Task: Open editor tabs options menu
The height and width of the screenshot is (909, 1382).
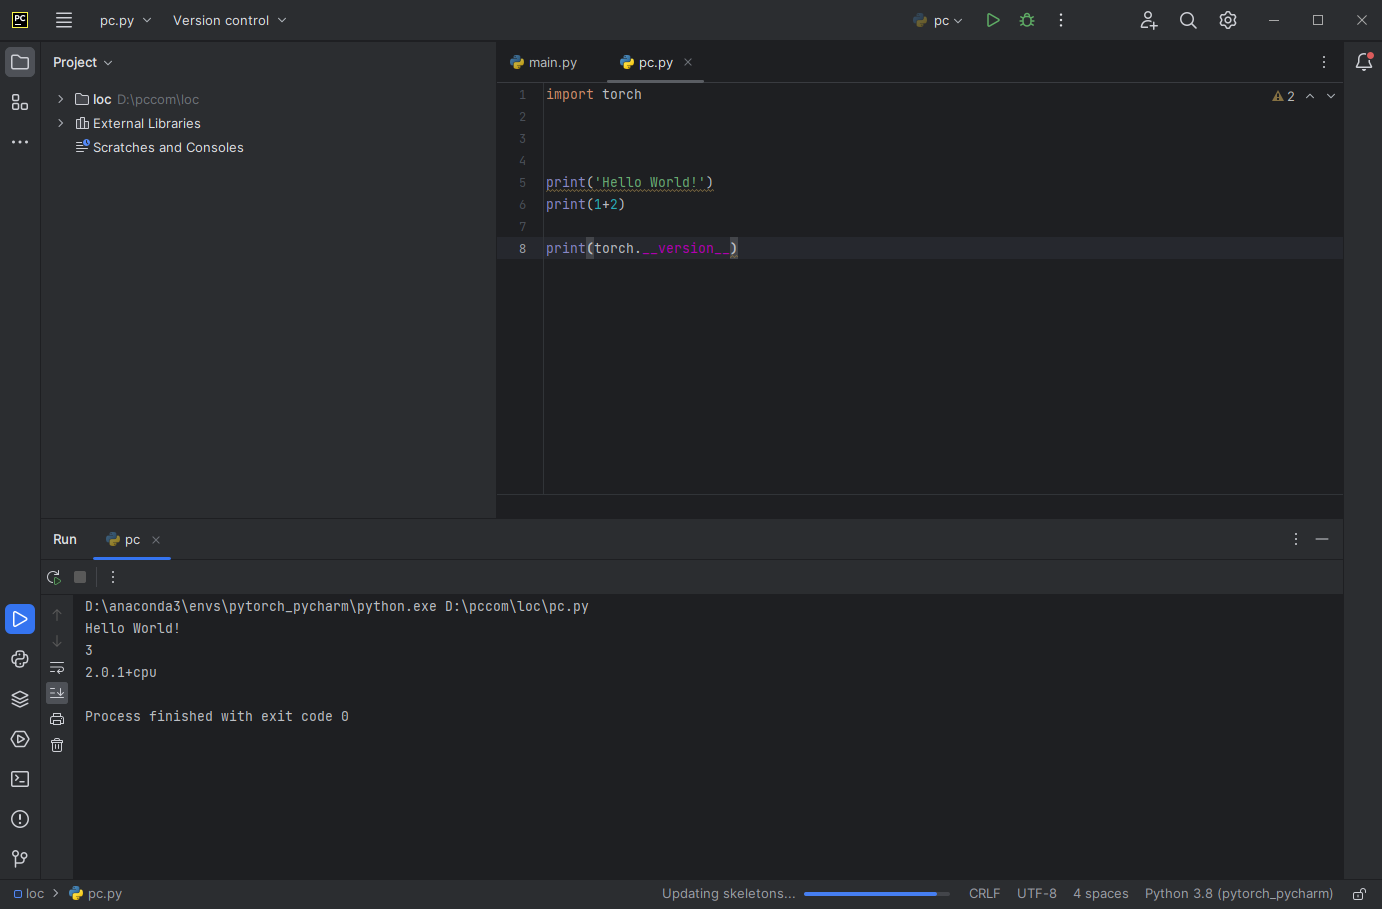Action: 1324,62
